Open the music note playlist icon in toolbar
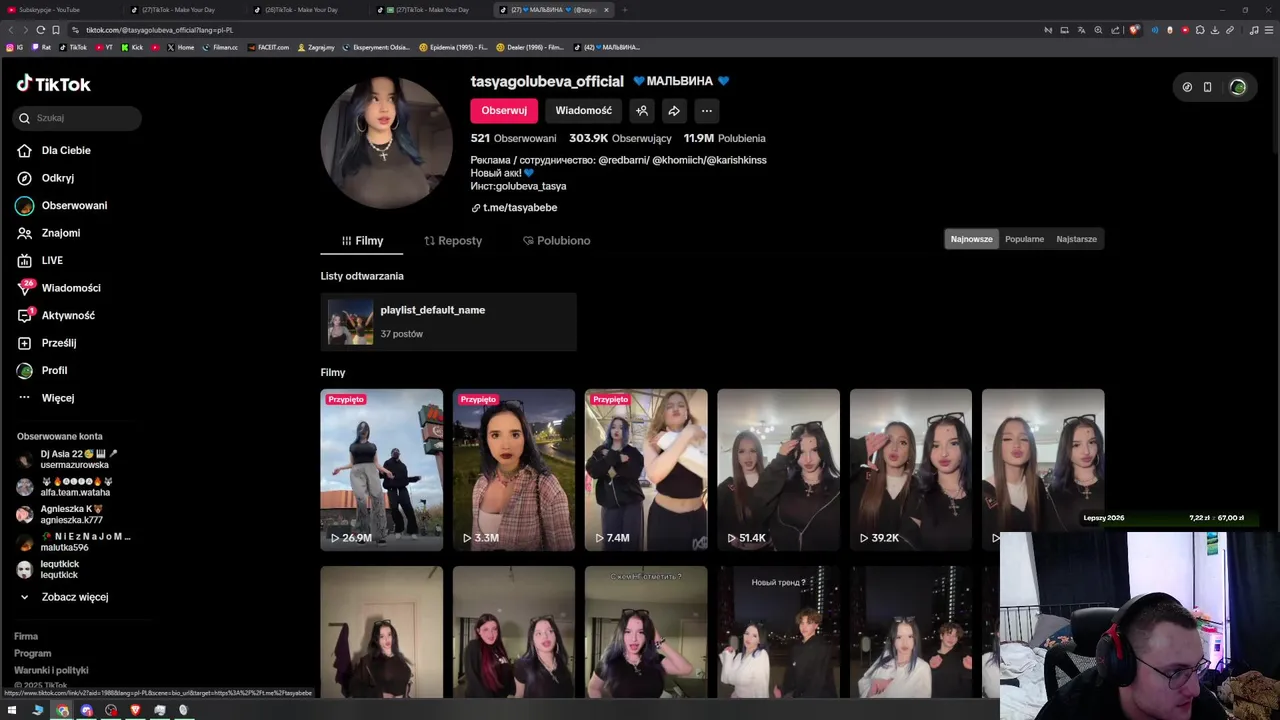 point(1254,30)
